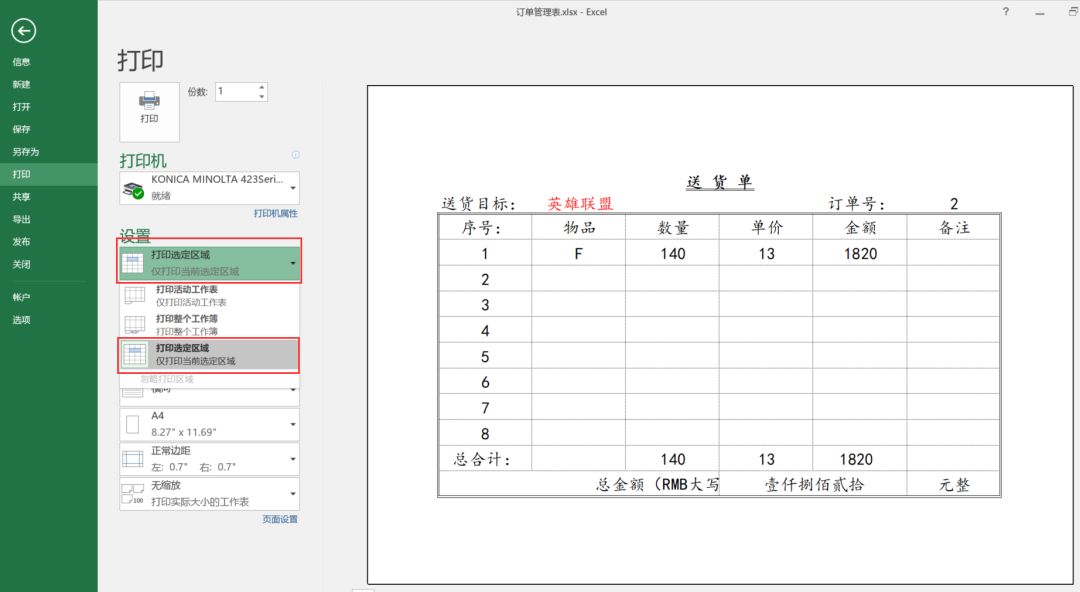Click the printer info icon beside 打印机

click(295, 154)
